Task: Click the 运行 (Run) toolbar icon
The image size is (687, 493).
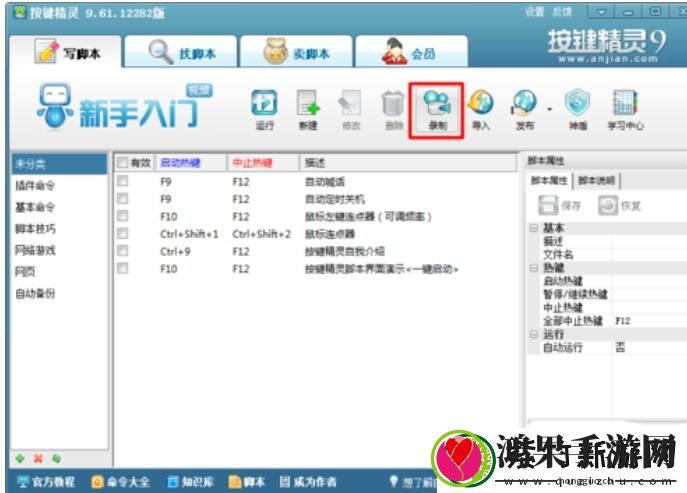Action: point(264,110)
